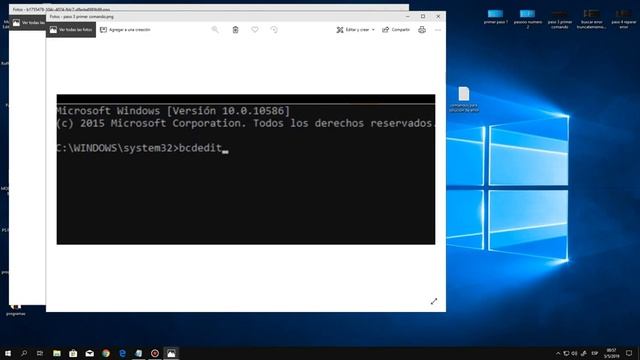Open Task View from the taskbar
The image size is (640, 360).
(x=40, y=353)
